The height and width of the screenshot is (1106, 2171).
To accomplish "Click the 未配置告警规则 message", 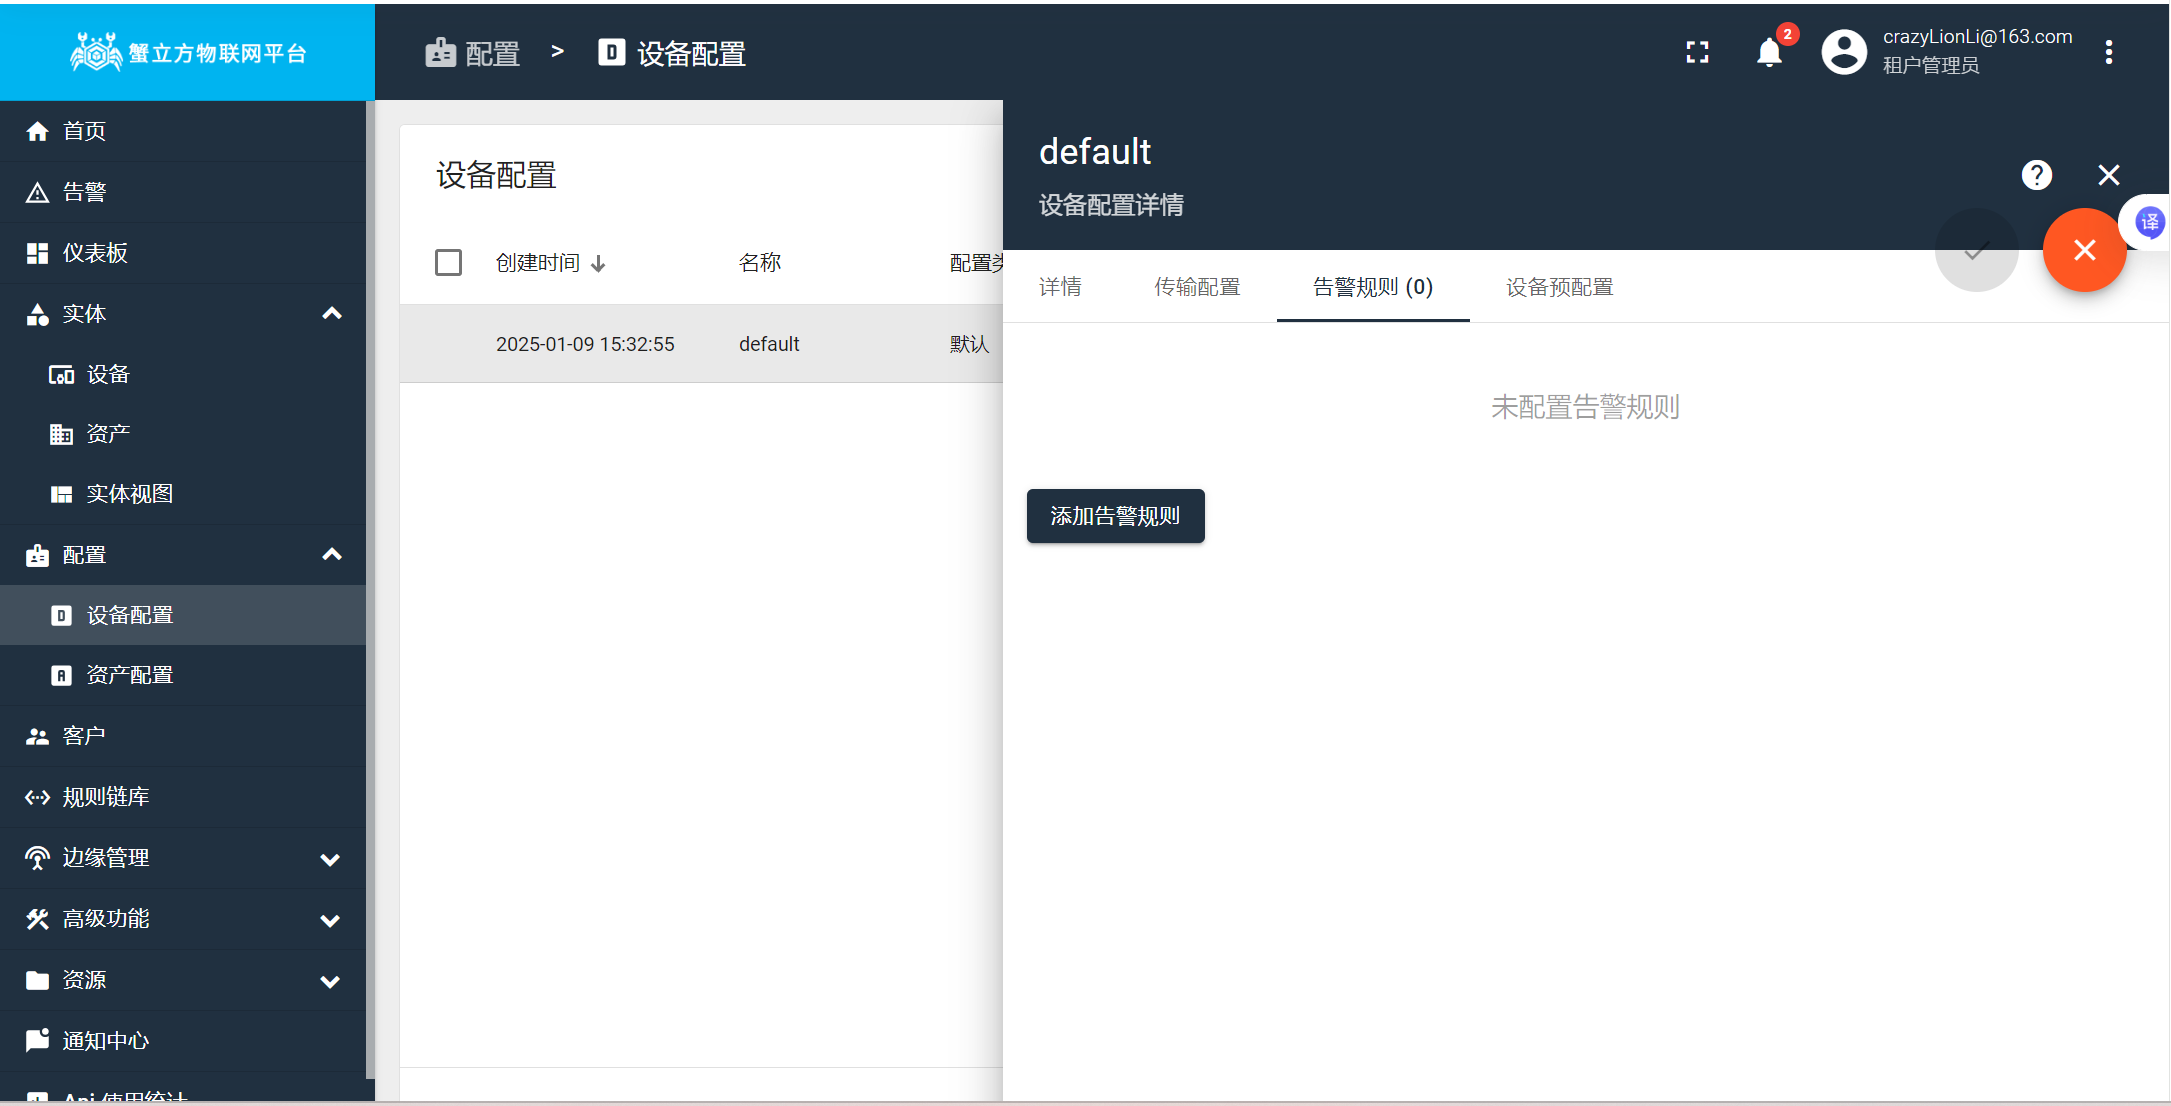I will pos(1585,407).
